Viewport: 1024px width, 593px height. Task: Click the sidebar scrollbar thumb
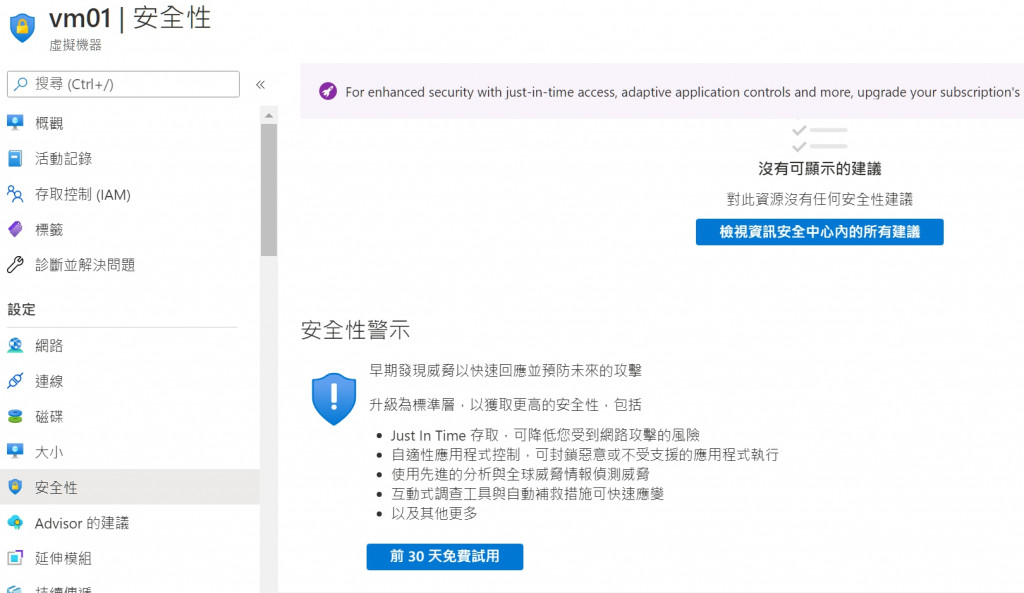click(268, 190)
